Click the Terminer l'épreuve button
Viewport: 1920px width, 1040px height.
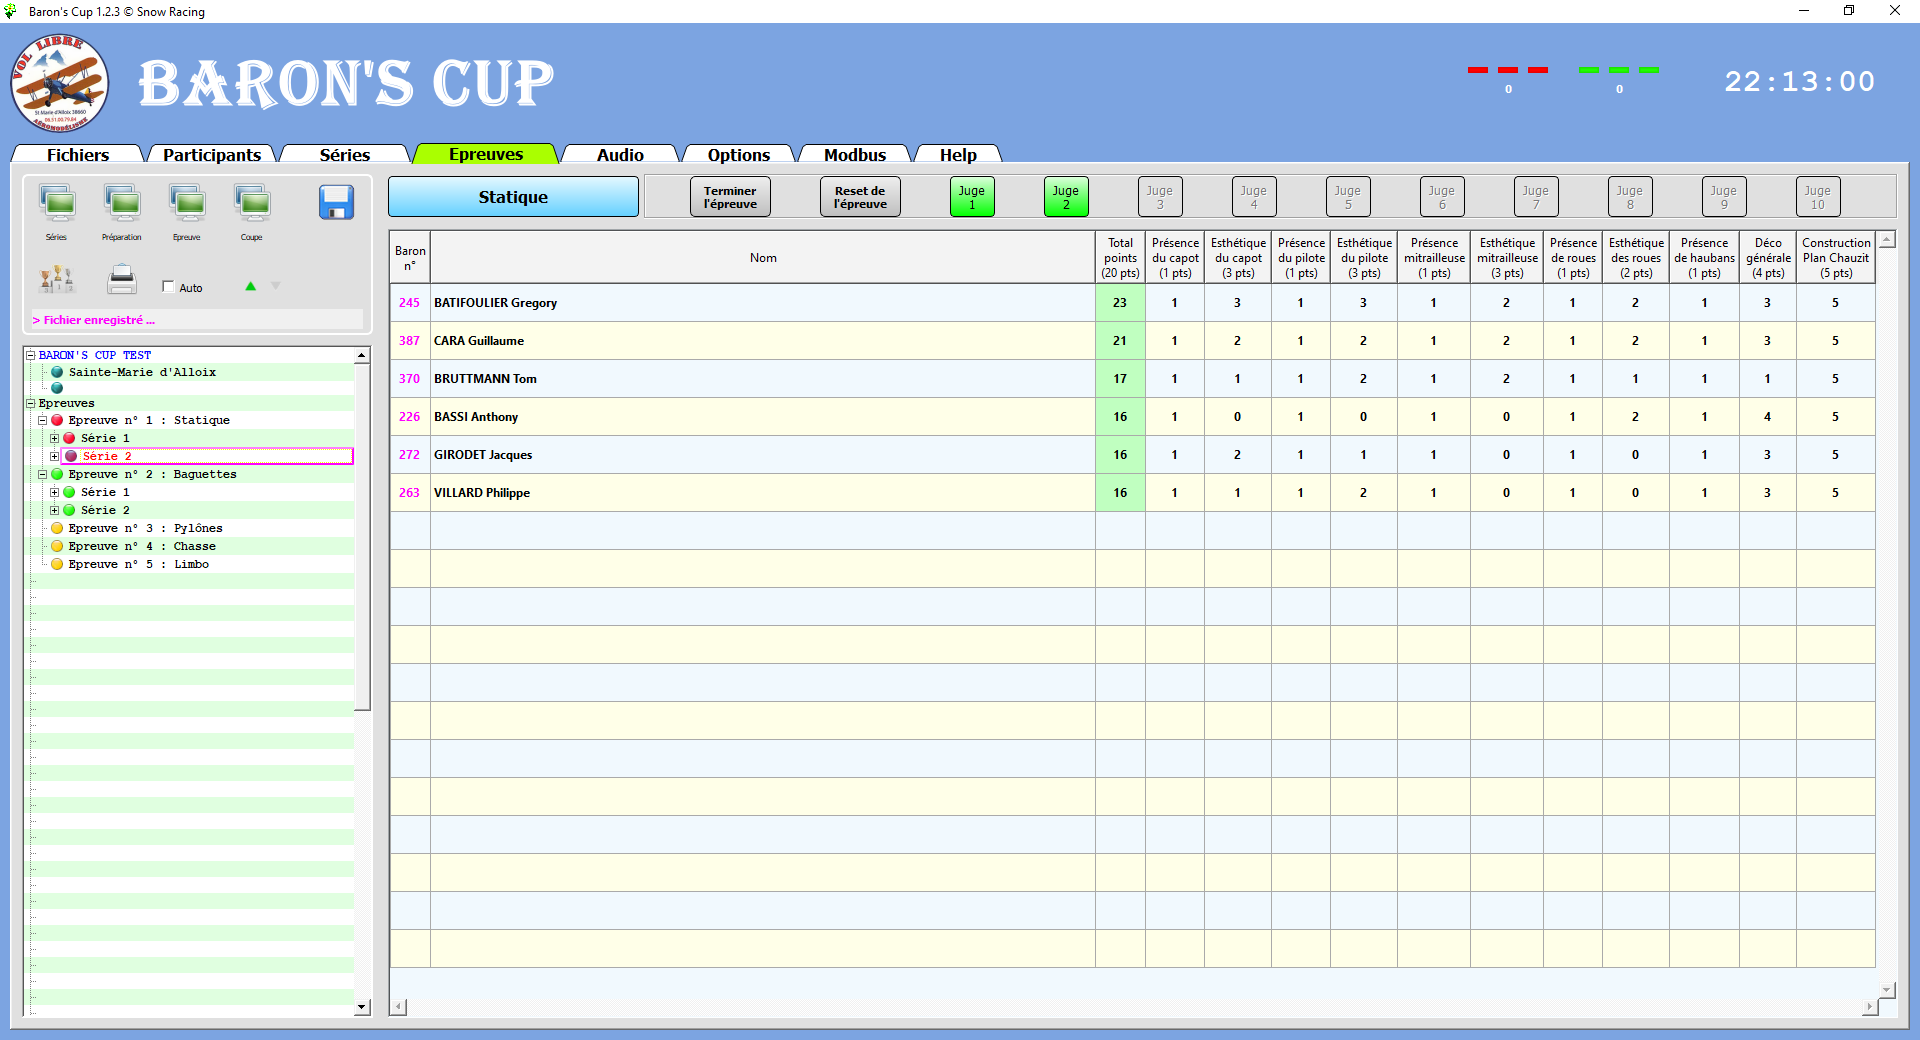coord(729,196)
